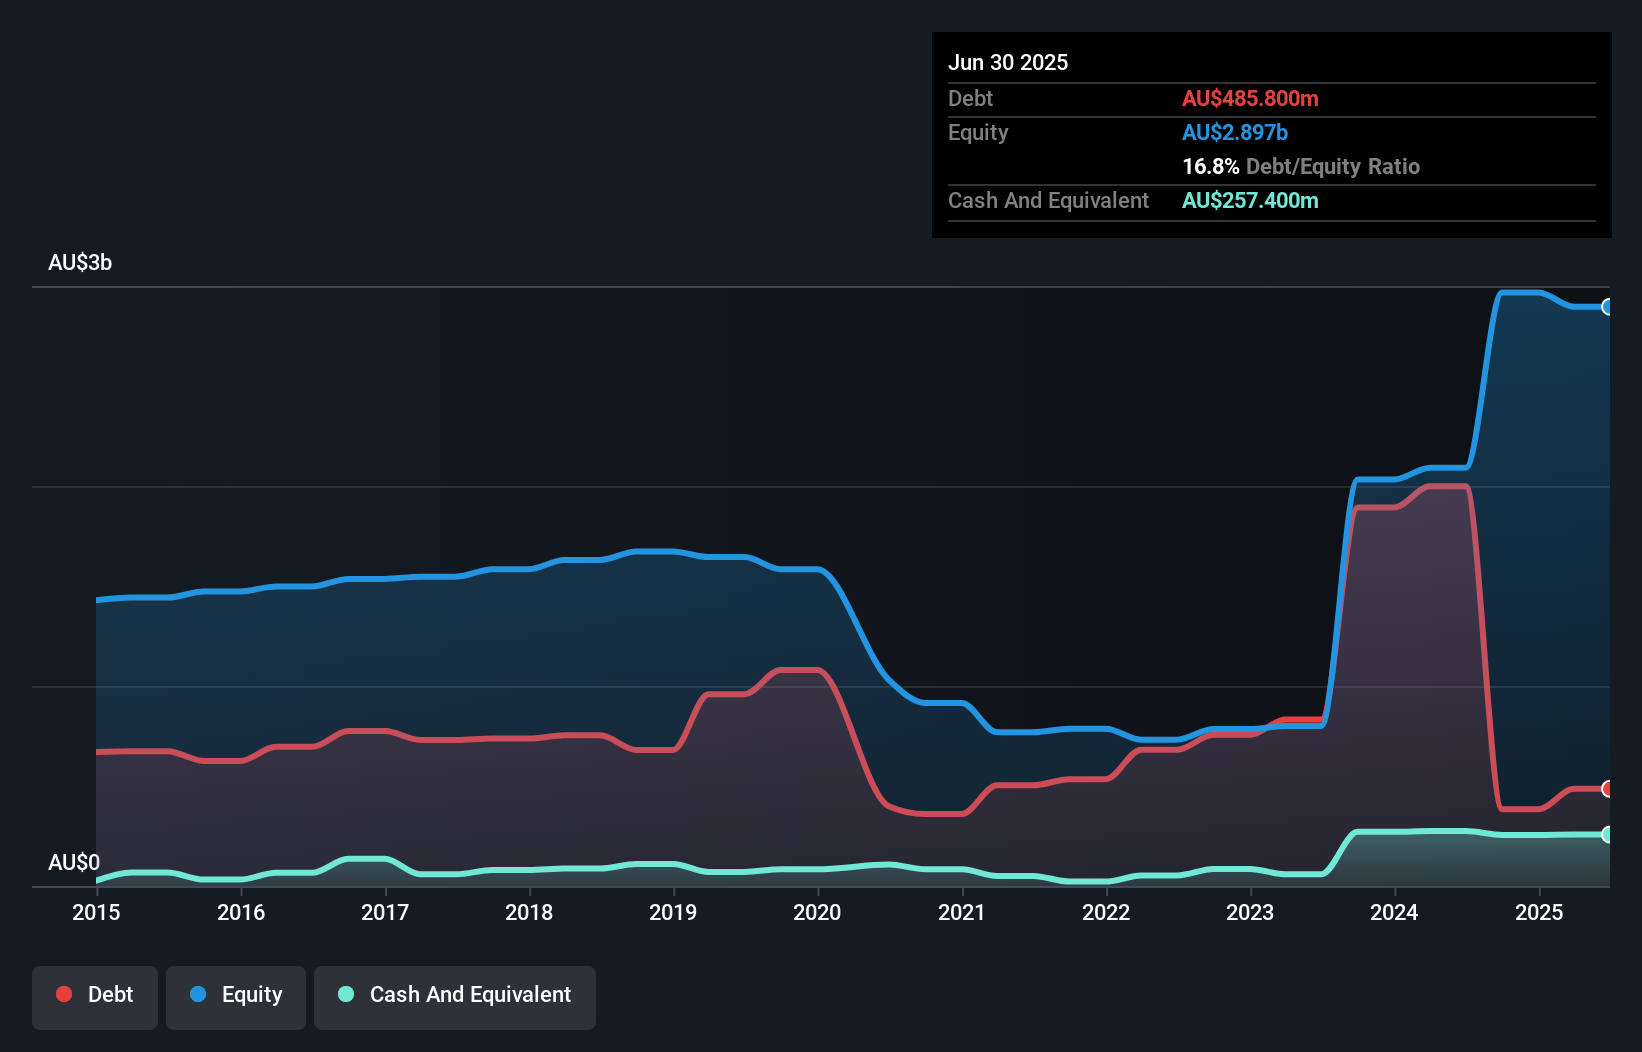1642x1052 pixels.
Task: Toggle the Cash And Equivalent series
Action: pos(455,995)
